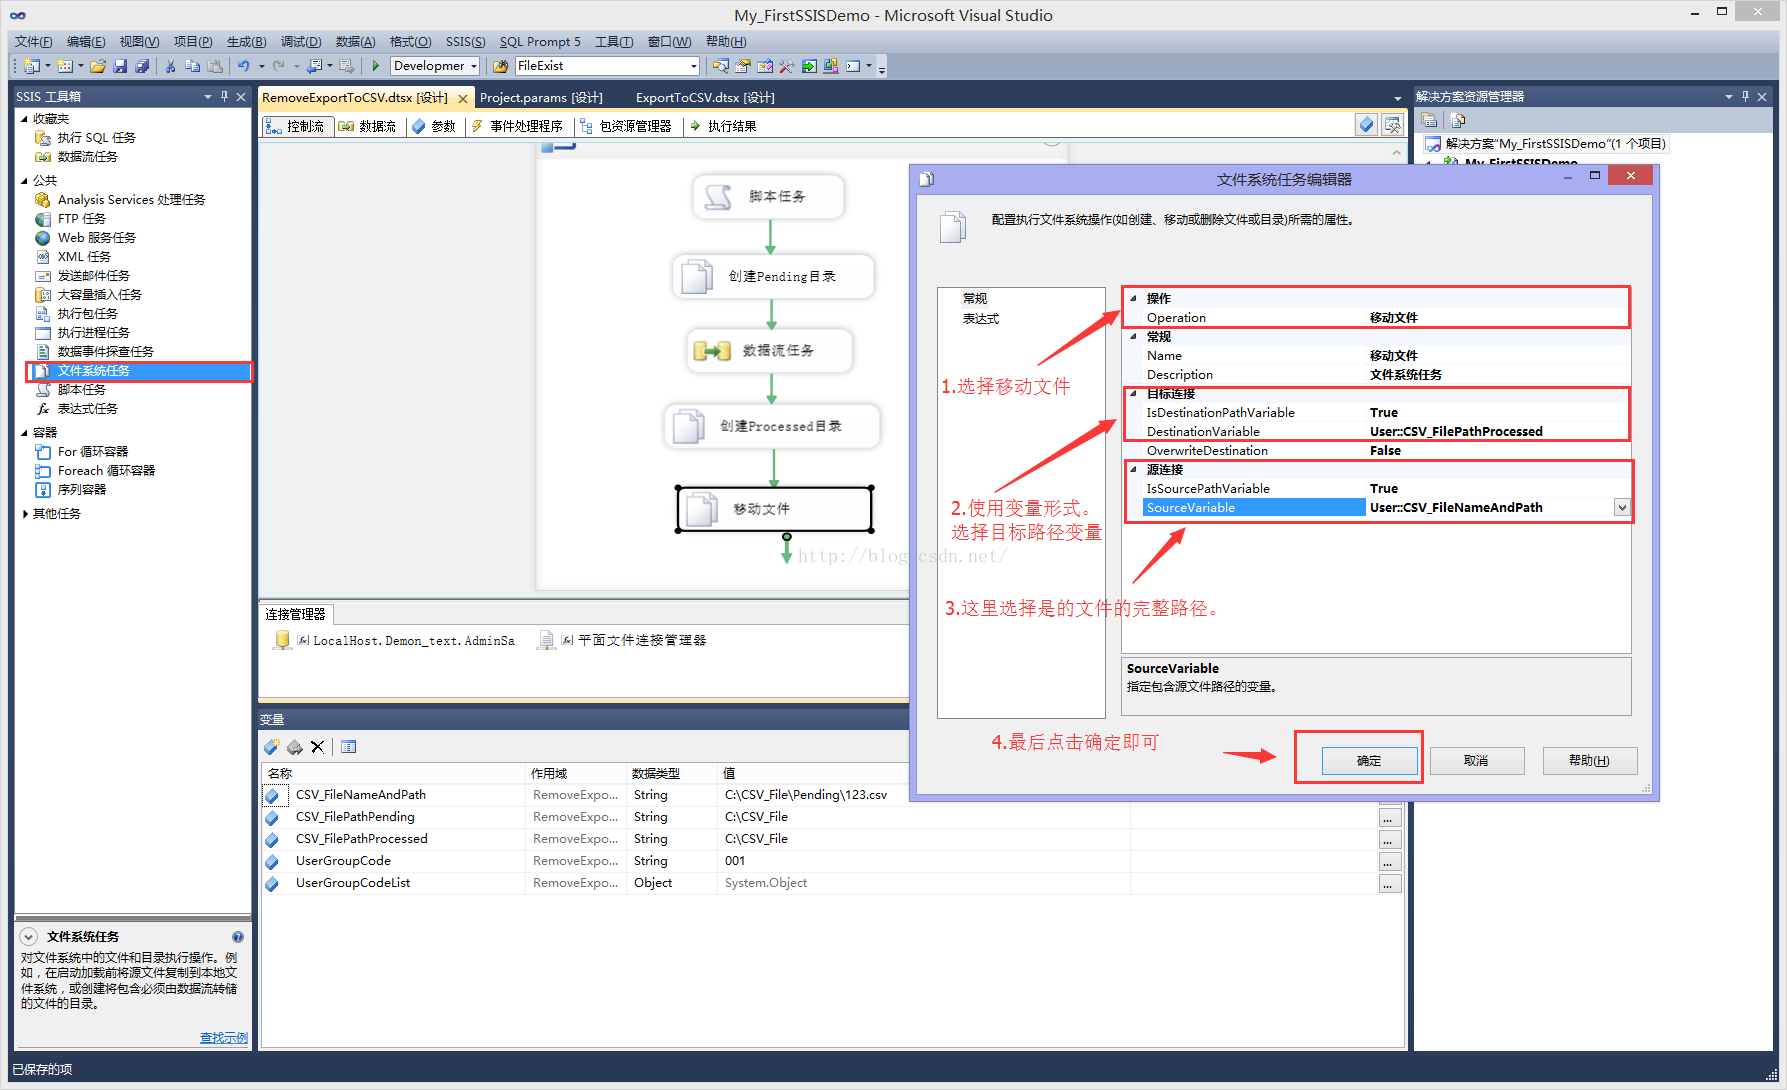1787x1090 pixels.
Task: Click the Save All toolbar icon
Action: tap(142, 66)
